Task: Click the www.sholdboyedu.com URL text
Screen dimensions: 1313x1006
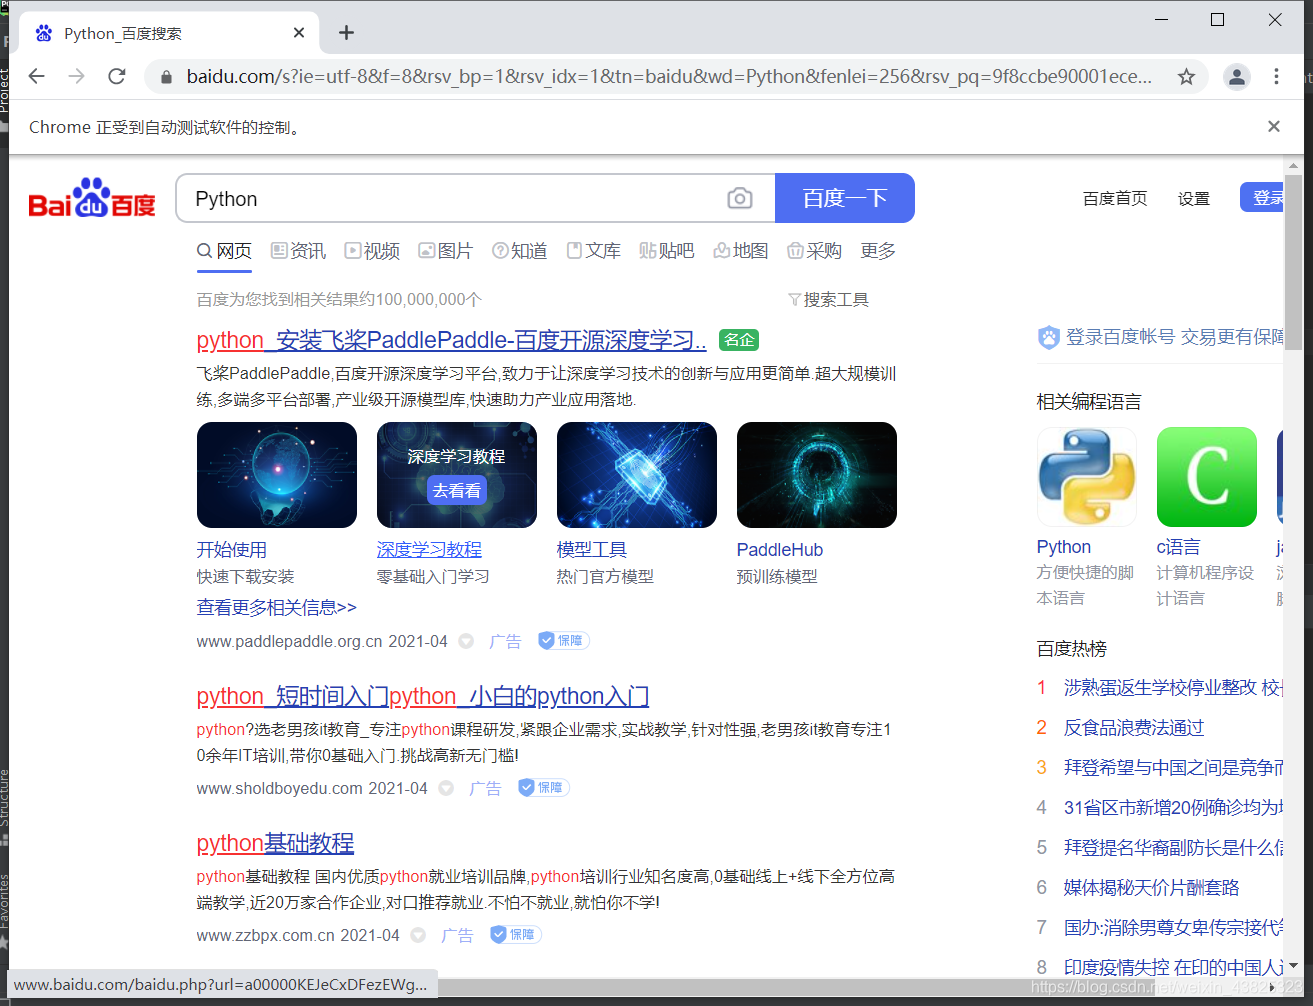Action: click(280, 788)
